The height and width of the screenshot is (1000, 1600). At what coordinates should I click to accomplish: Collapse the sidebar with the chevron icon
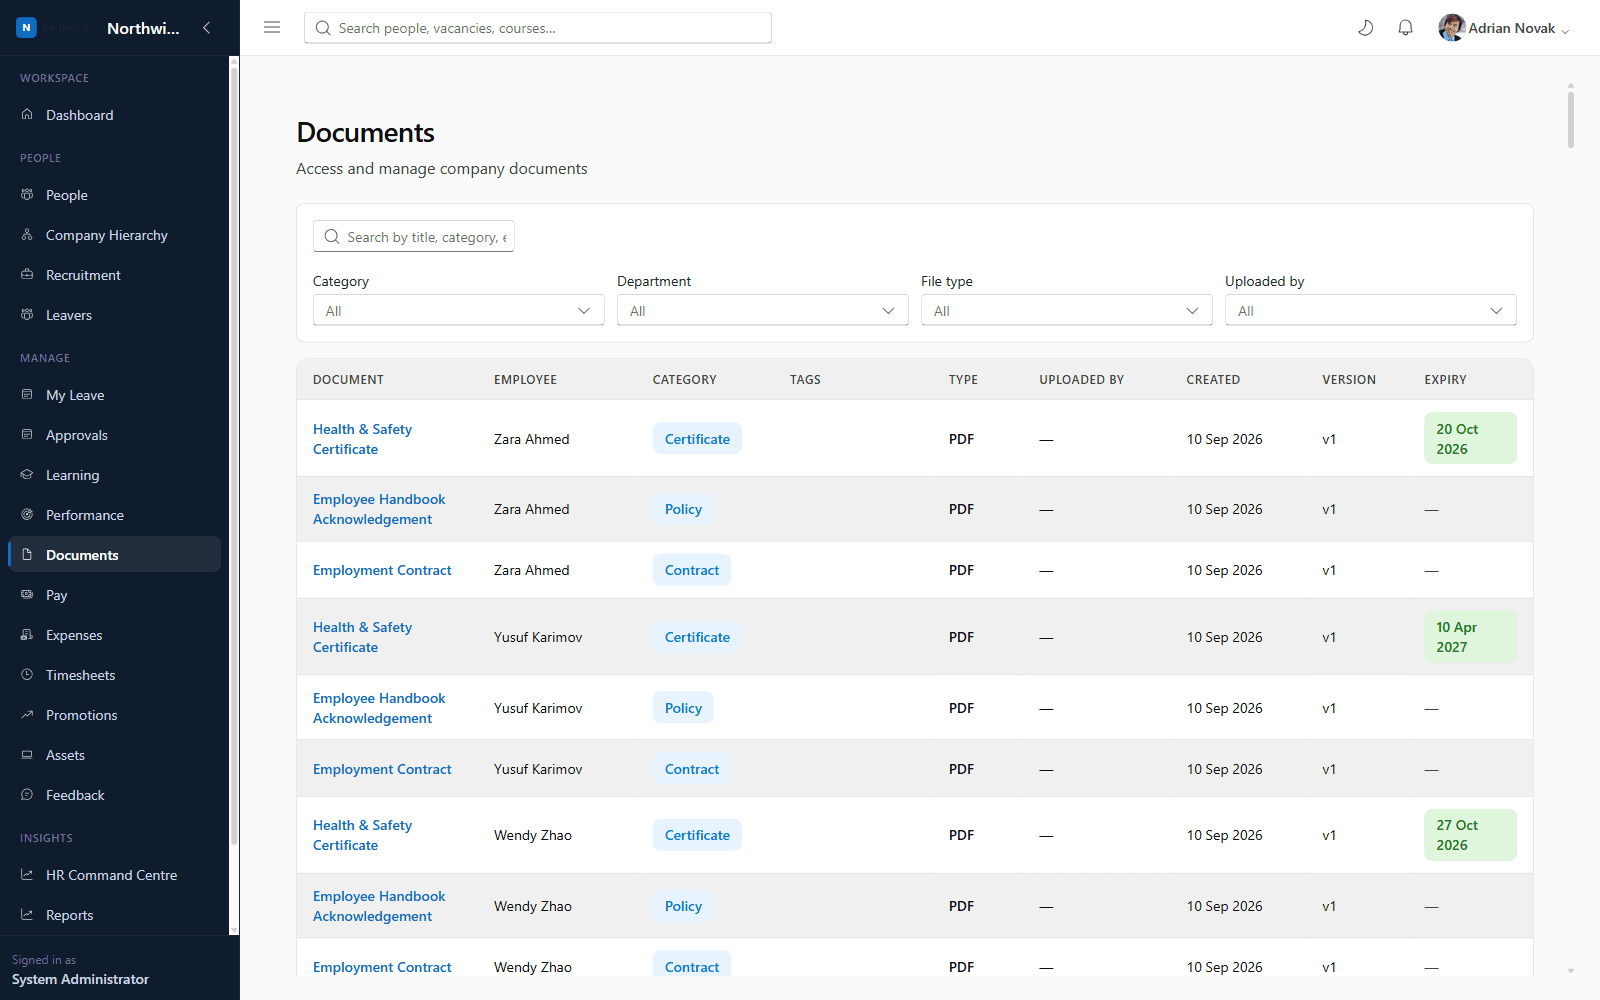coord(206,28)
